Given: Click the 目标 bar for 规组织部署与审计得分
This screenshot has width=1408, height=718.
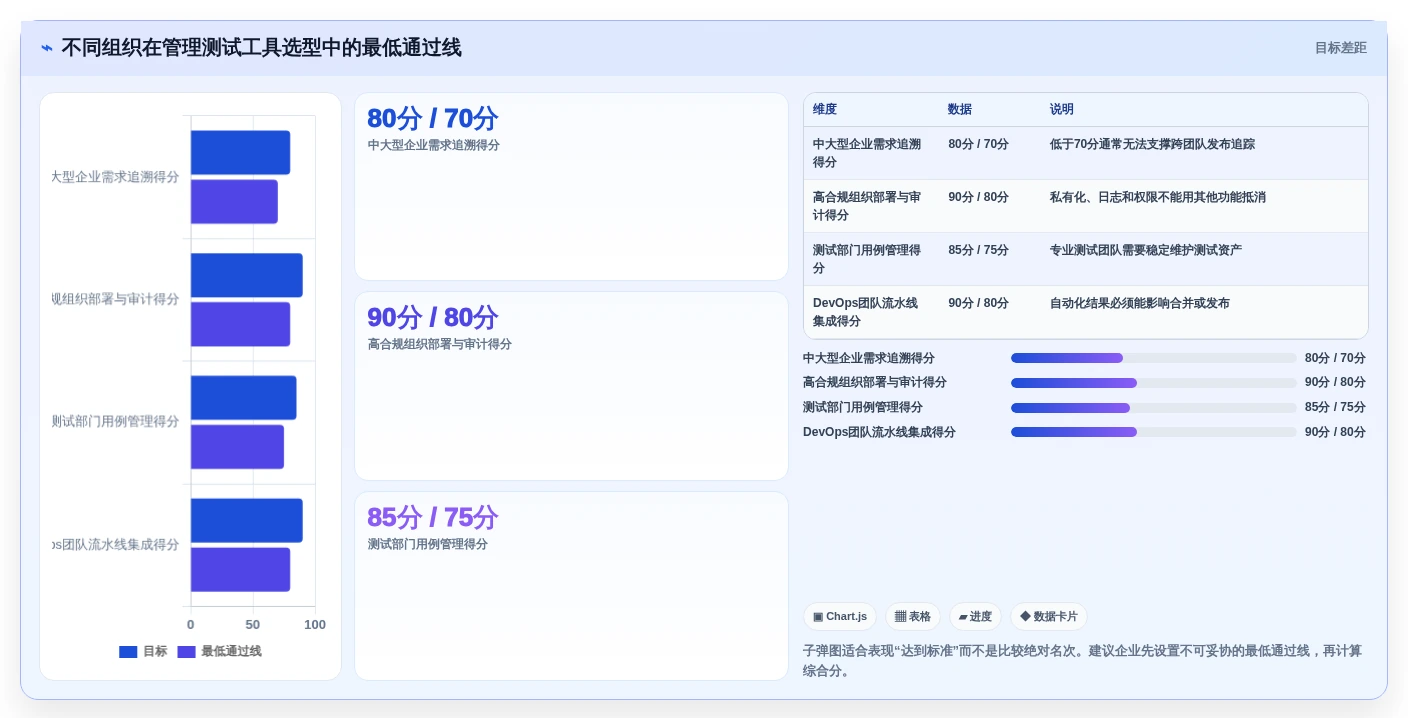Looking at the screenshot, I should [246, 275].
